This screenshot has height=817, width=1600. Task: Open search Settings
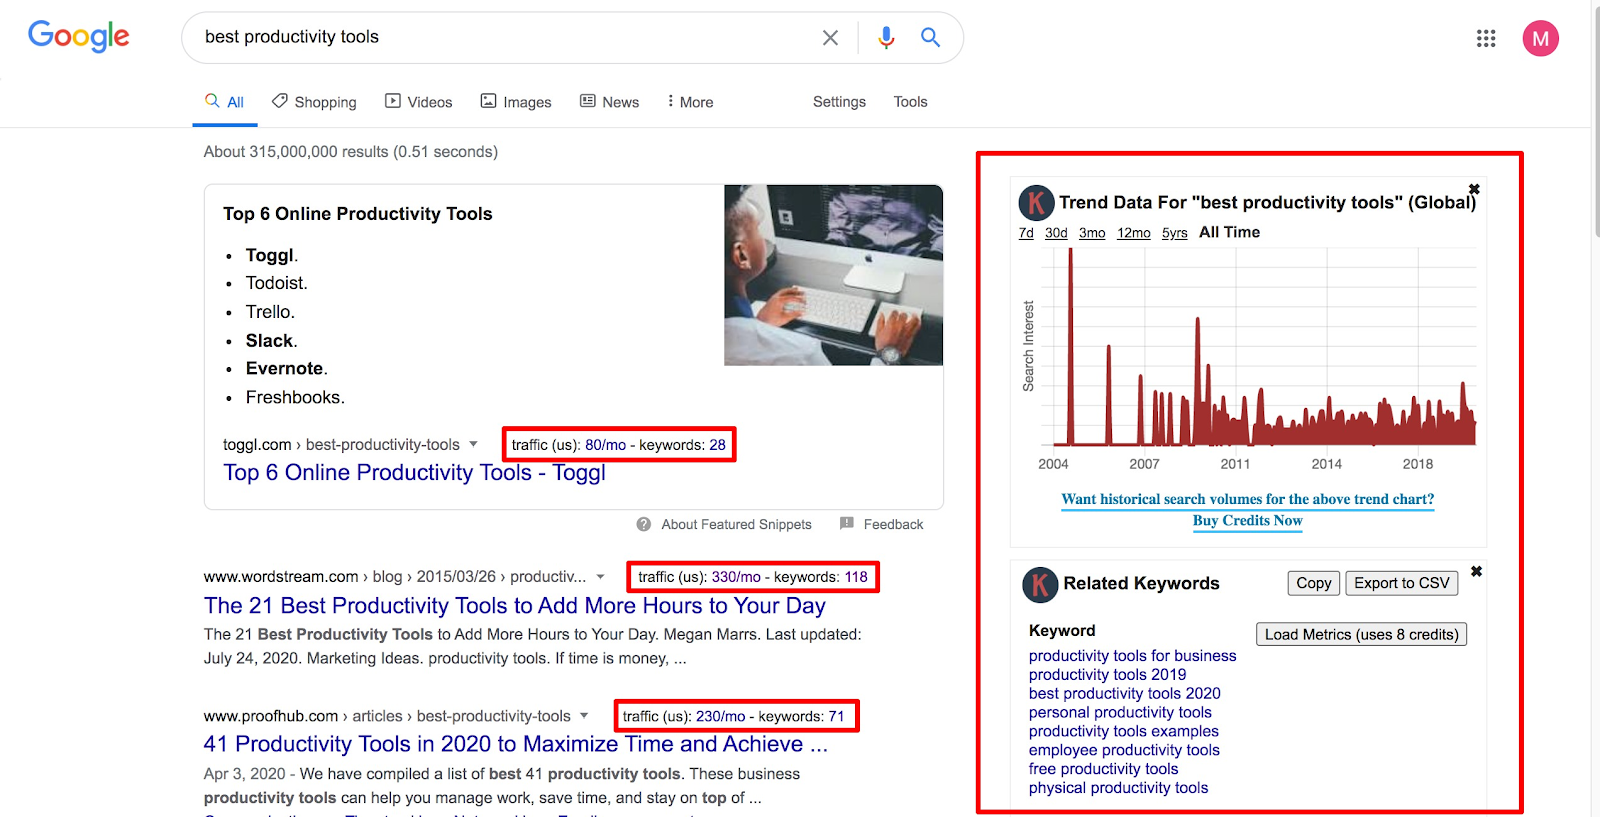click(x=839, y=102)
